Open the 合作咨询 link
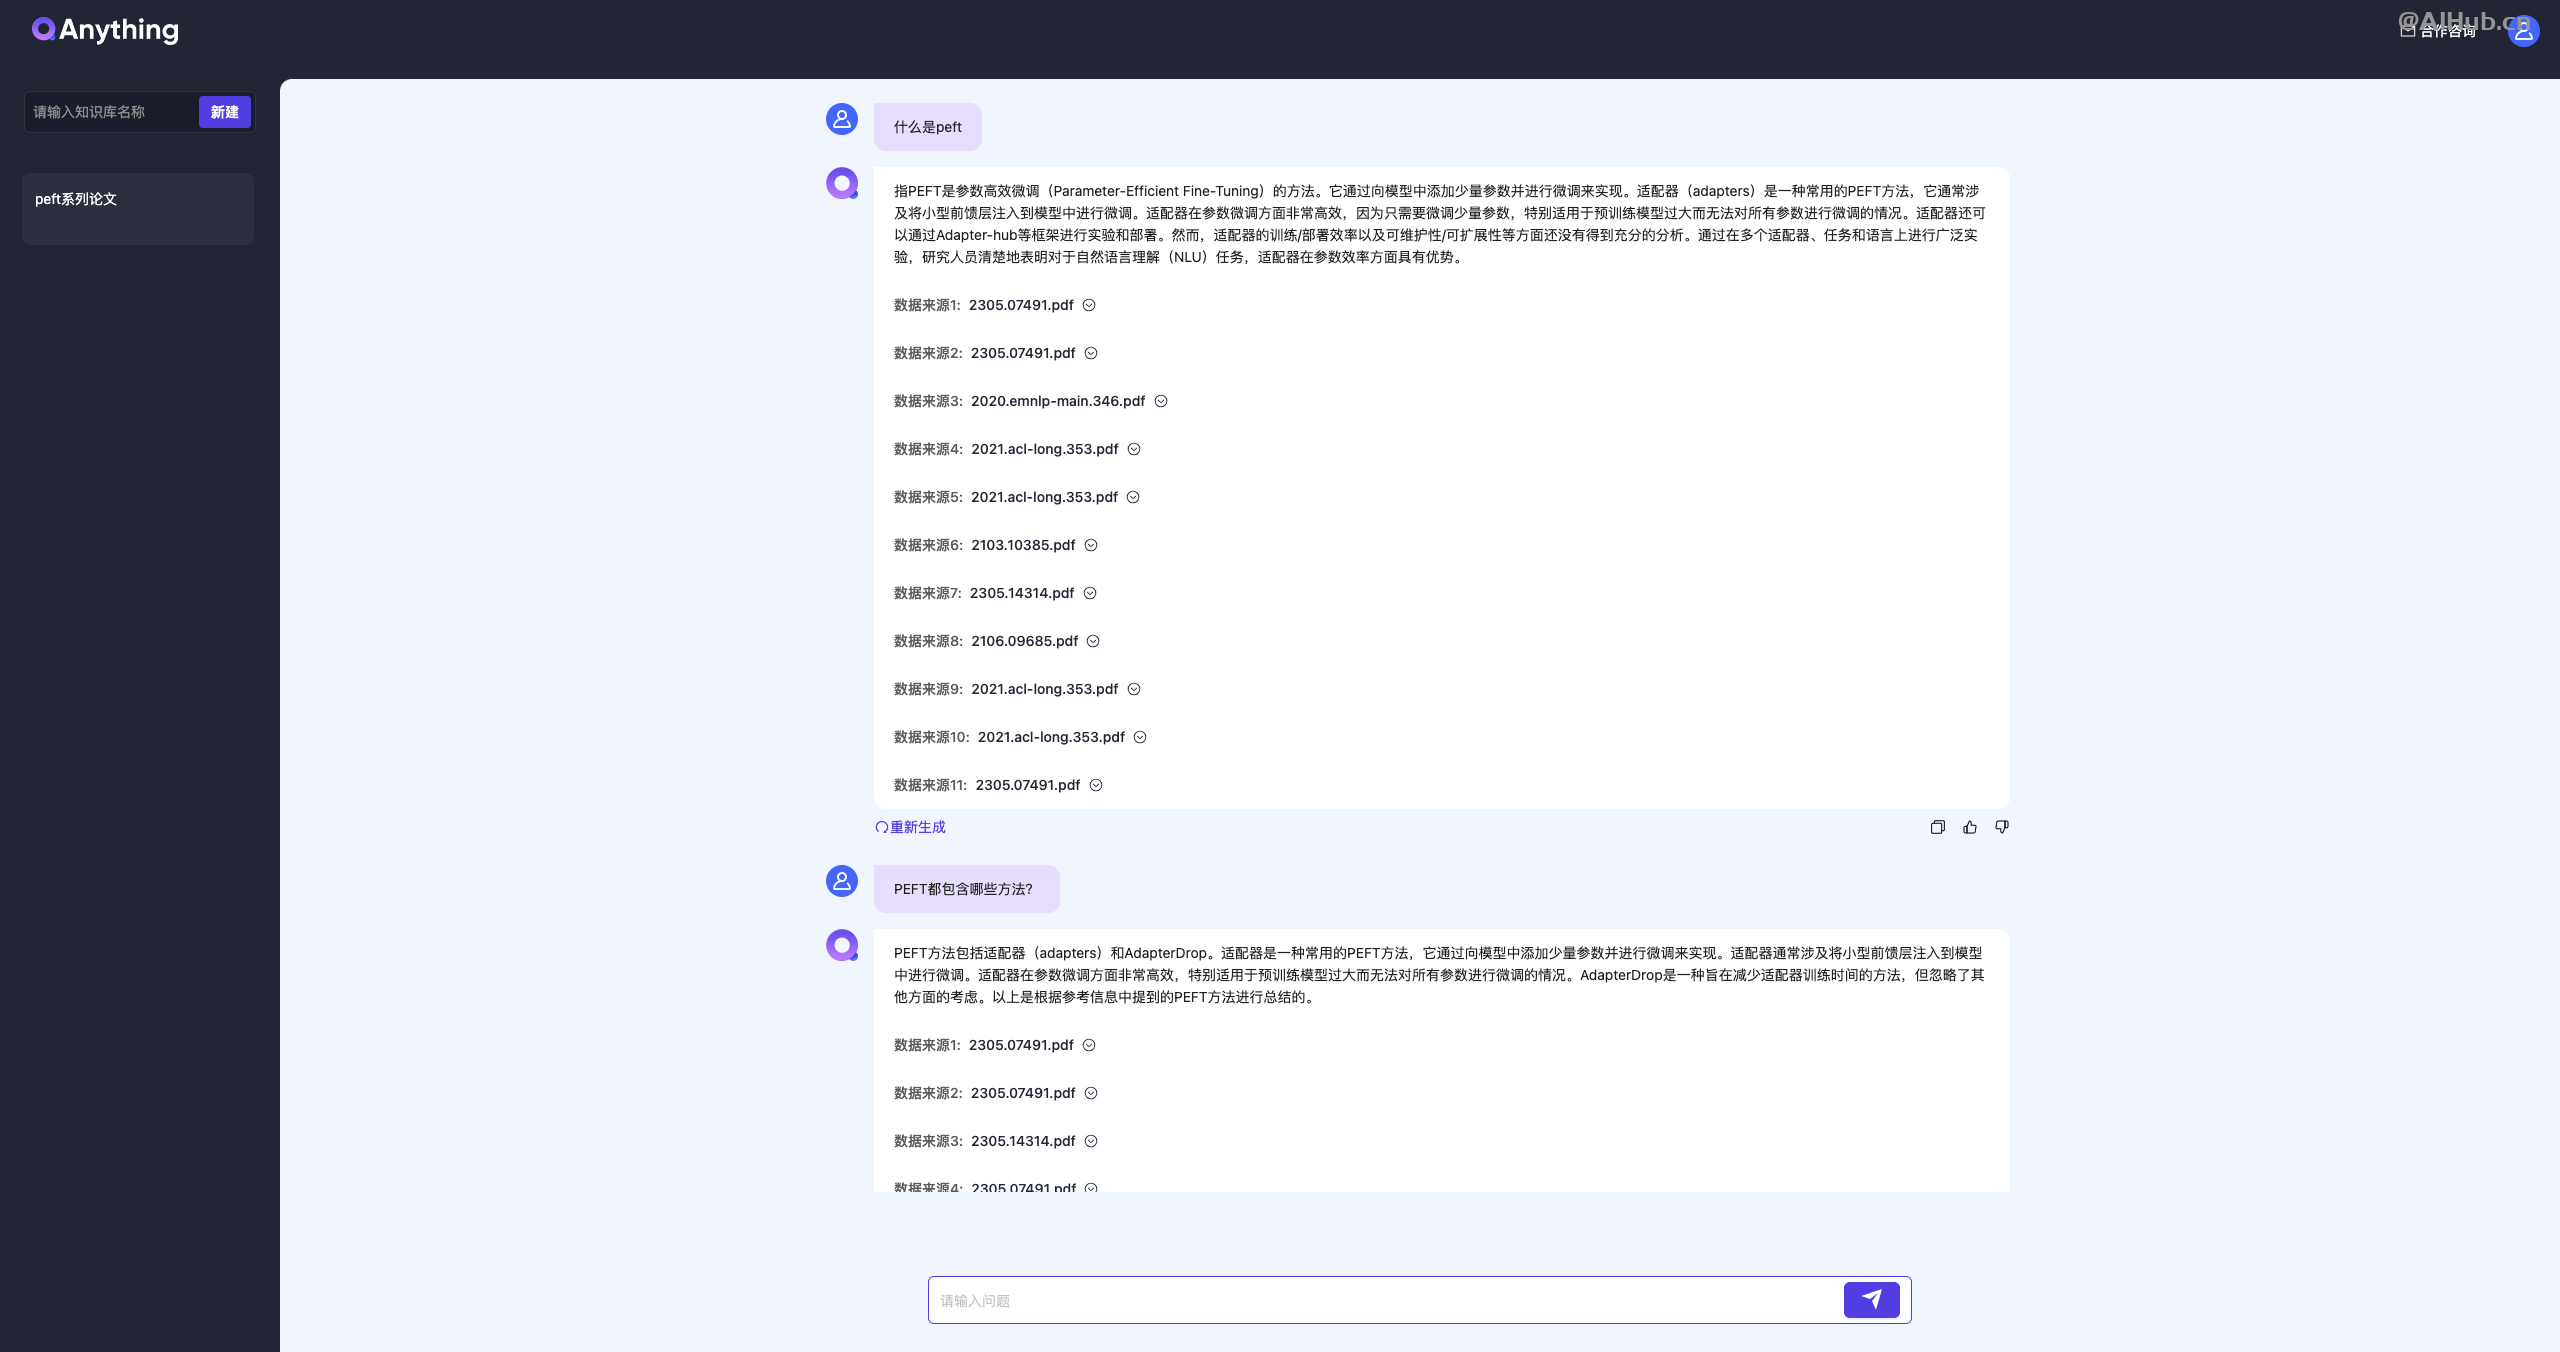The height and width of the screenshot is (1352, 2560). (2438, 31)
